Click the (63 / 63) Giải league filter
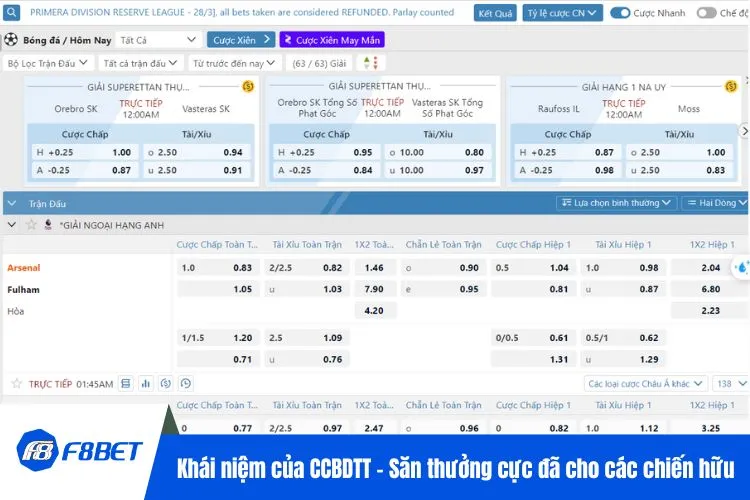 (x=319, y=63)
